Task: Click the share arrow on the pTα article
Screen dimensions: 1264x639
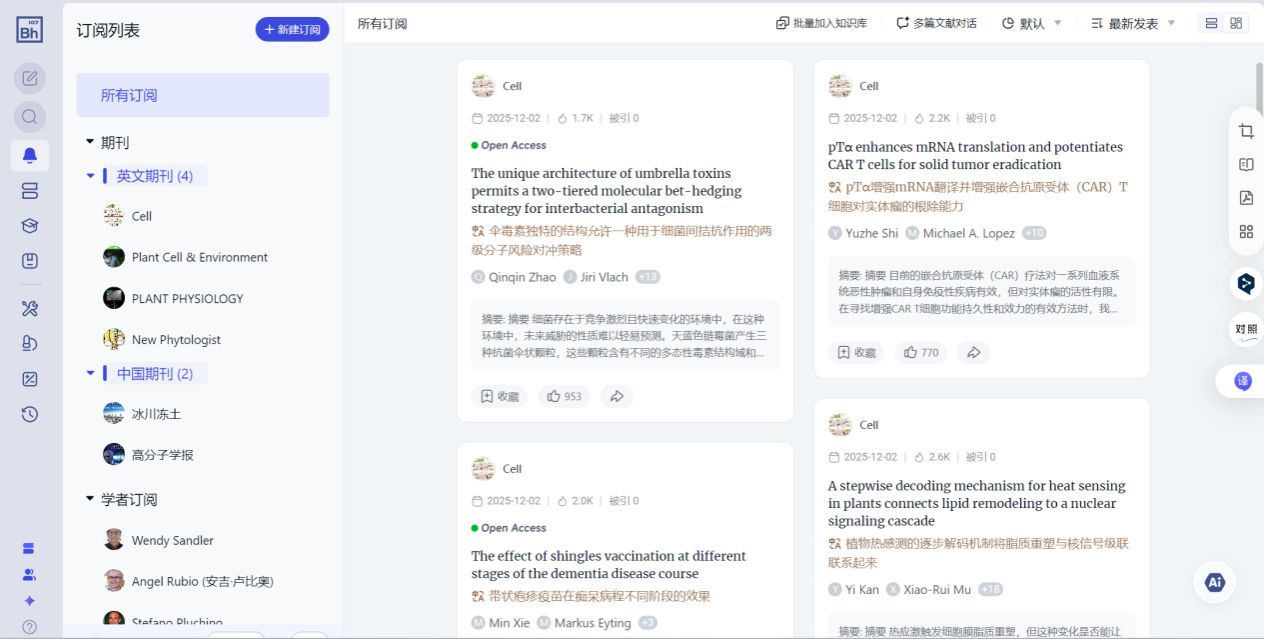Action: coord(973,352)
